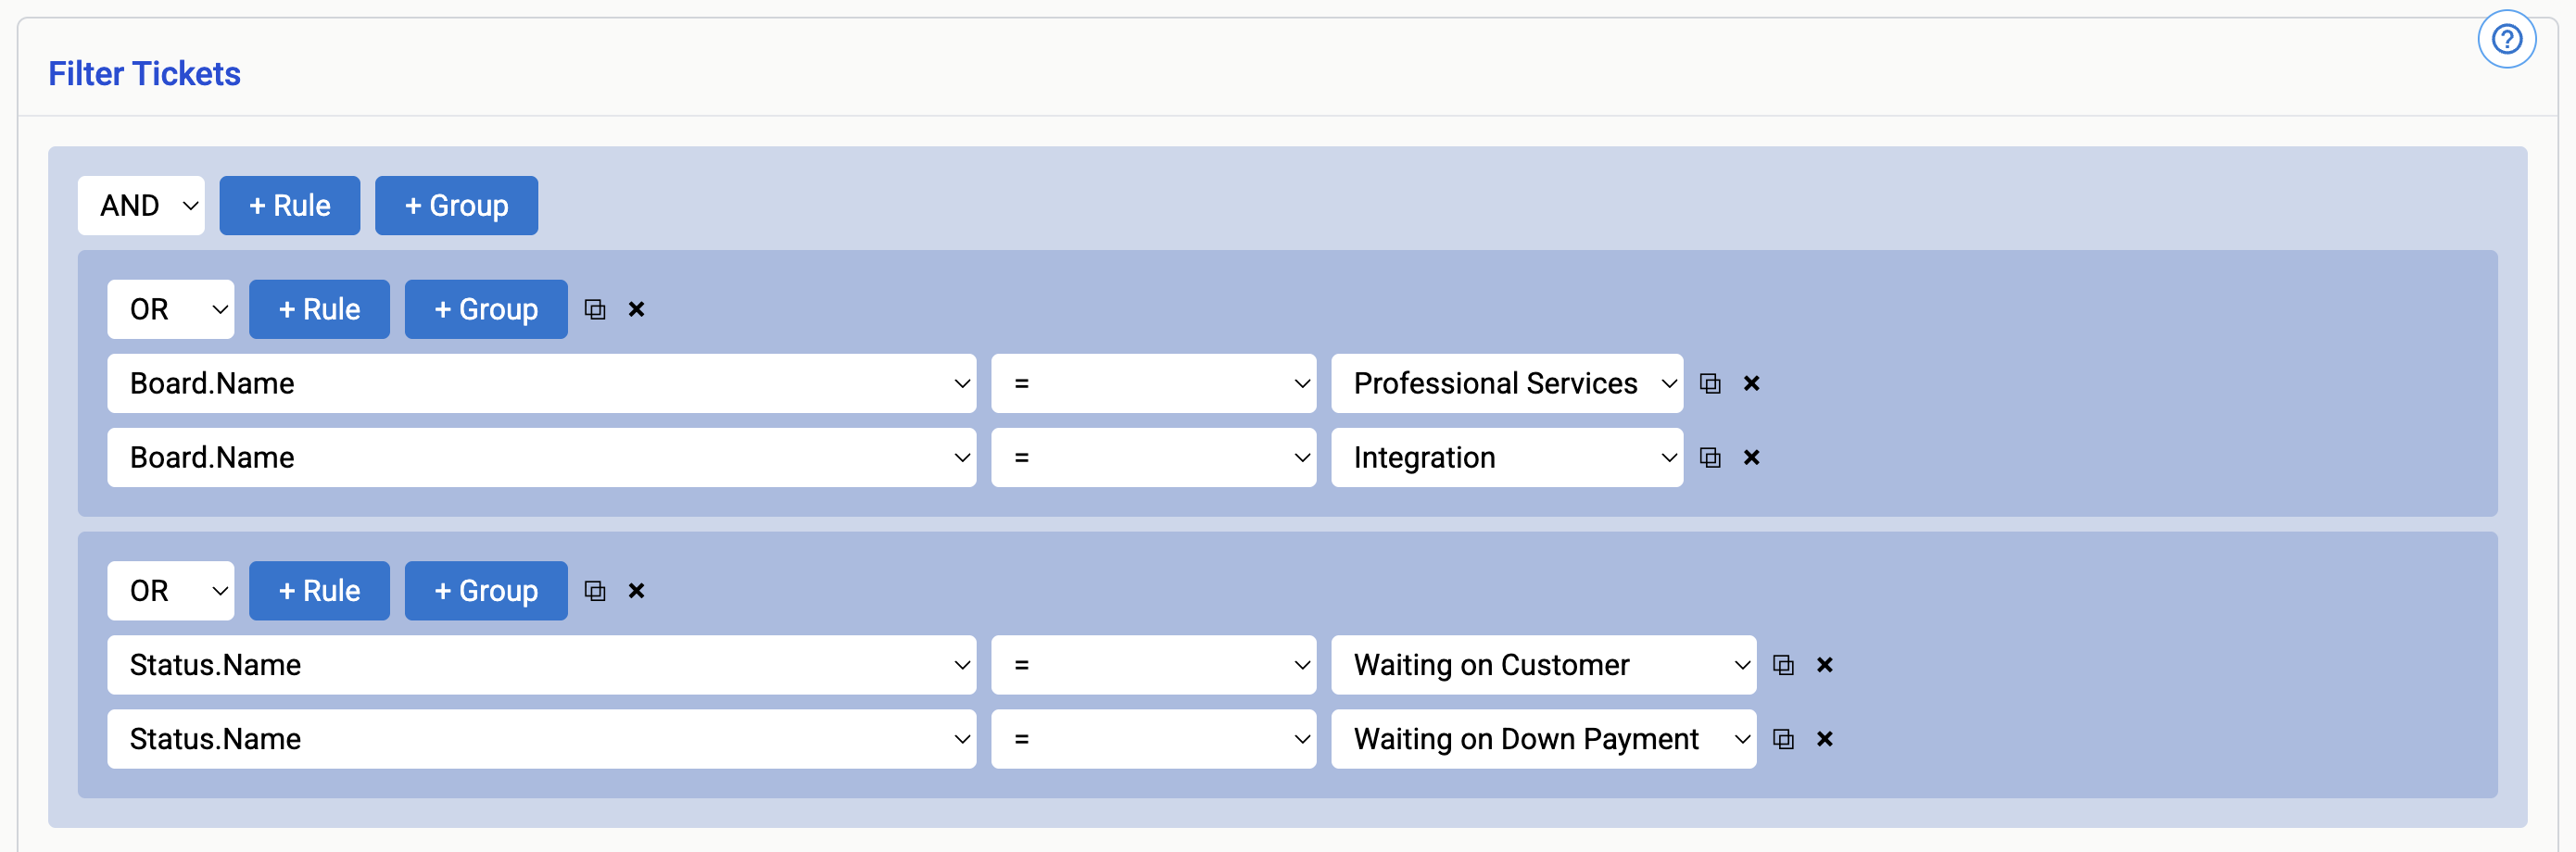Add a subgroup to the Status.Name group
This screenshot has width=2576, height=852.
(486, 591)
